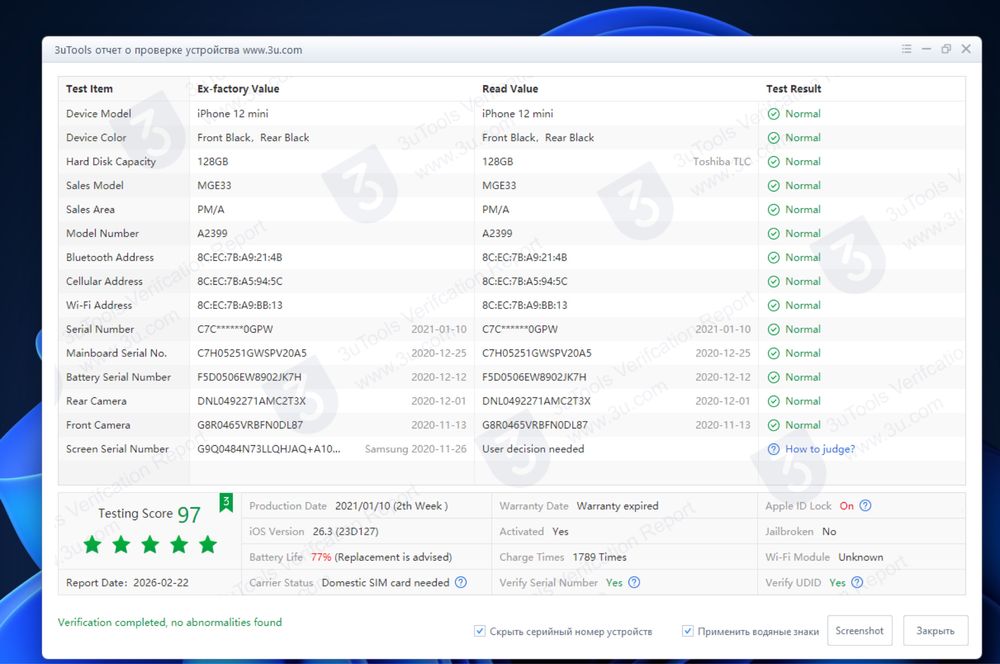This screenshot has height=664, width=1000.
Task: Select the Hard Disk Capacity row label
Action: point(110,161)
